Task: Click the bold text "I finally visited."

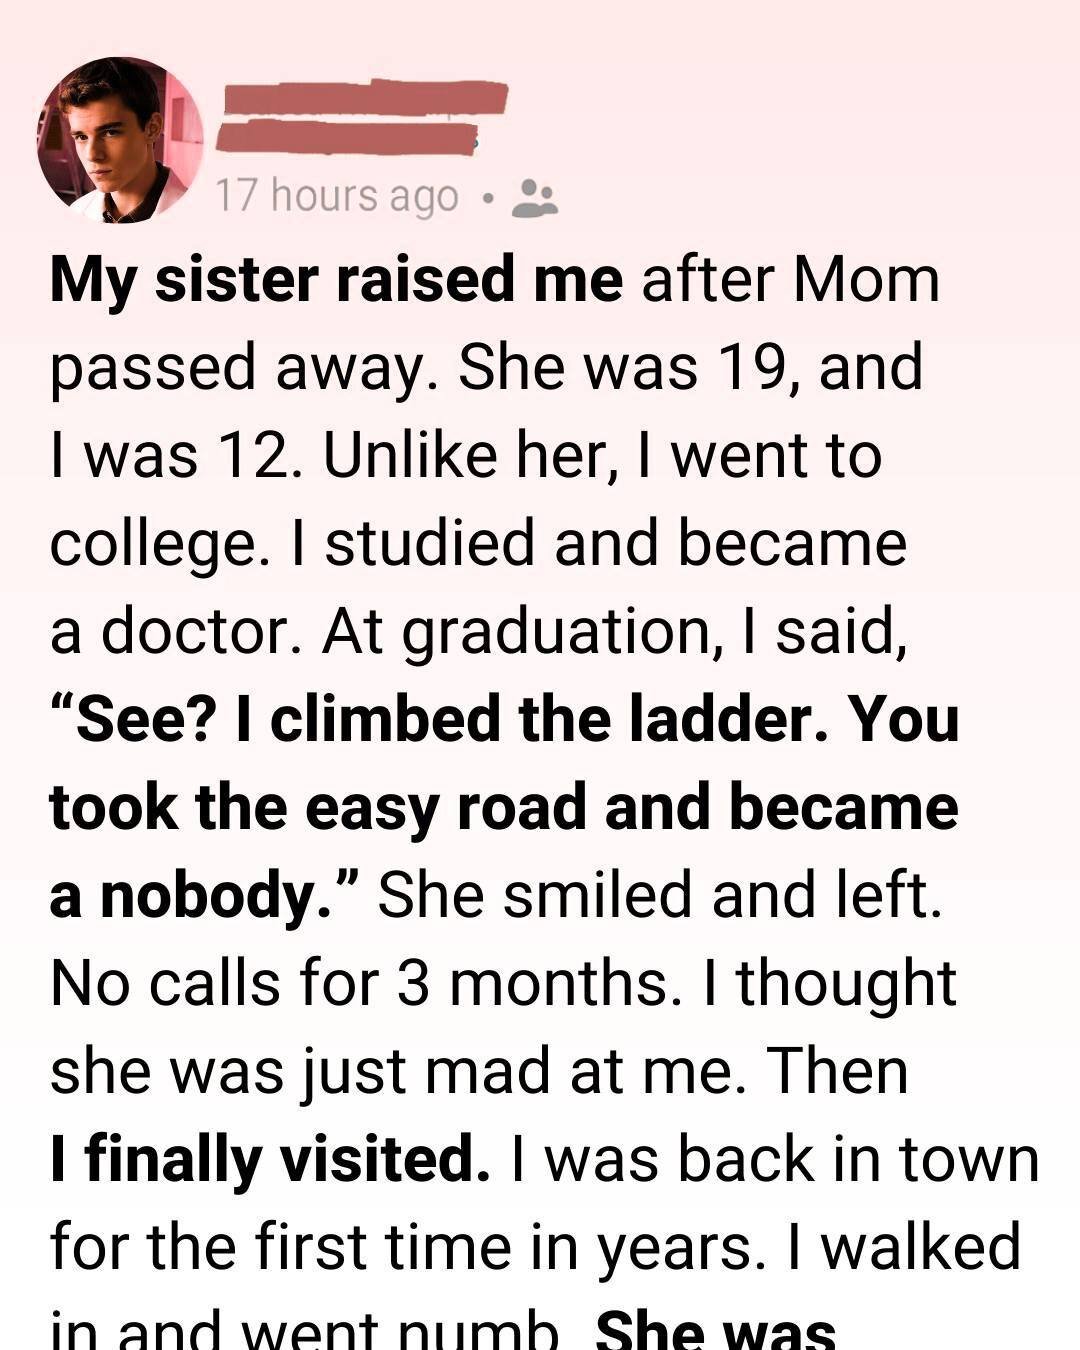Action: click(x=270, y=1159)
